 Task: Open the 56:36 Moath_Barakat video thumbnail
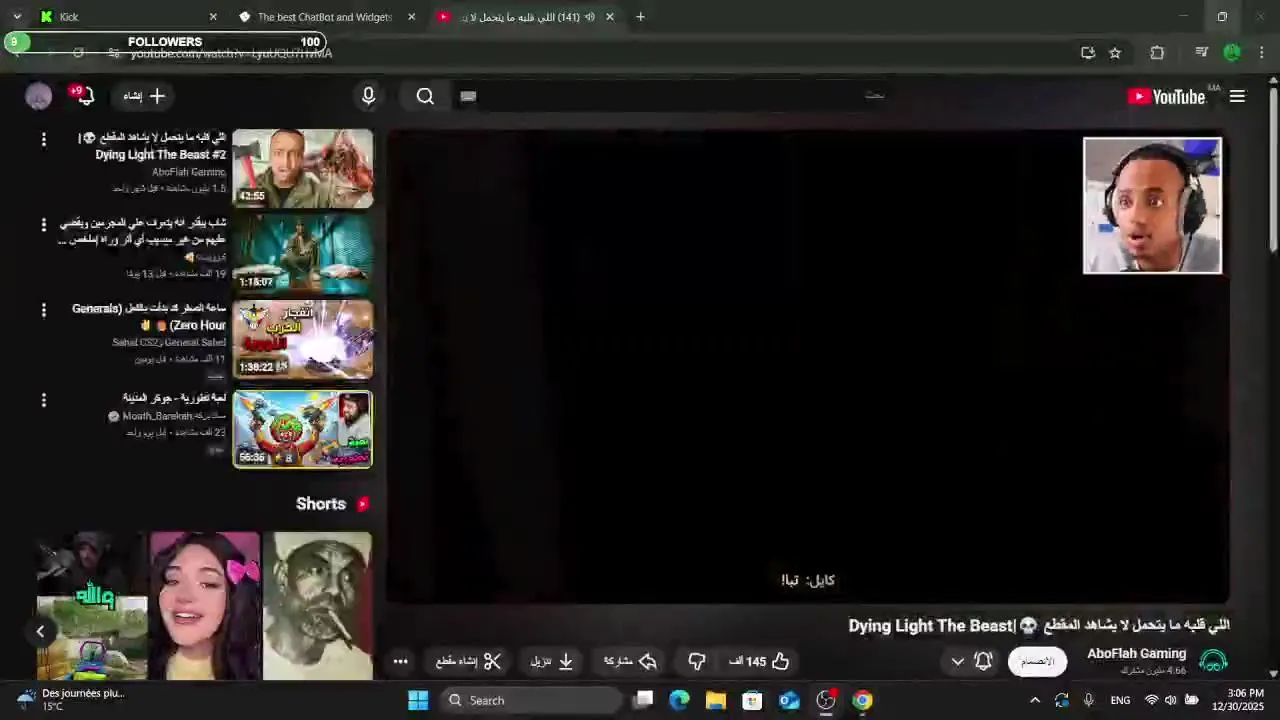[x=303, y=429]
